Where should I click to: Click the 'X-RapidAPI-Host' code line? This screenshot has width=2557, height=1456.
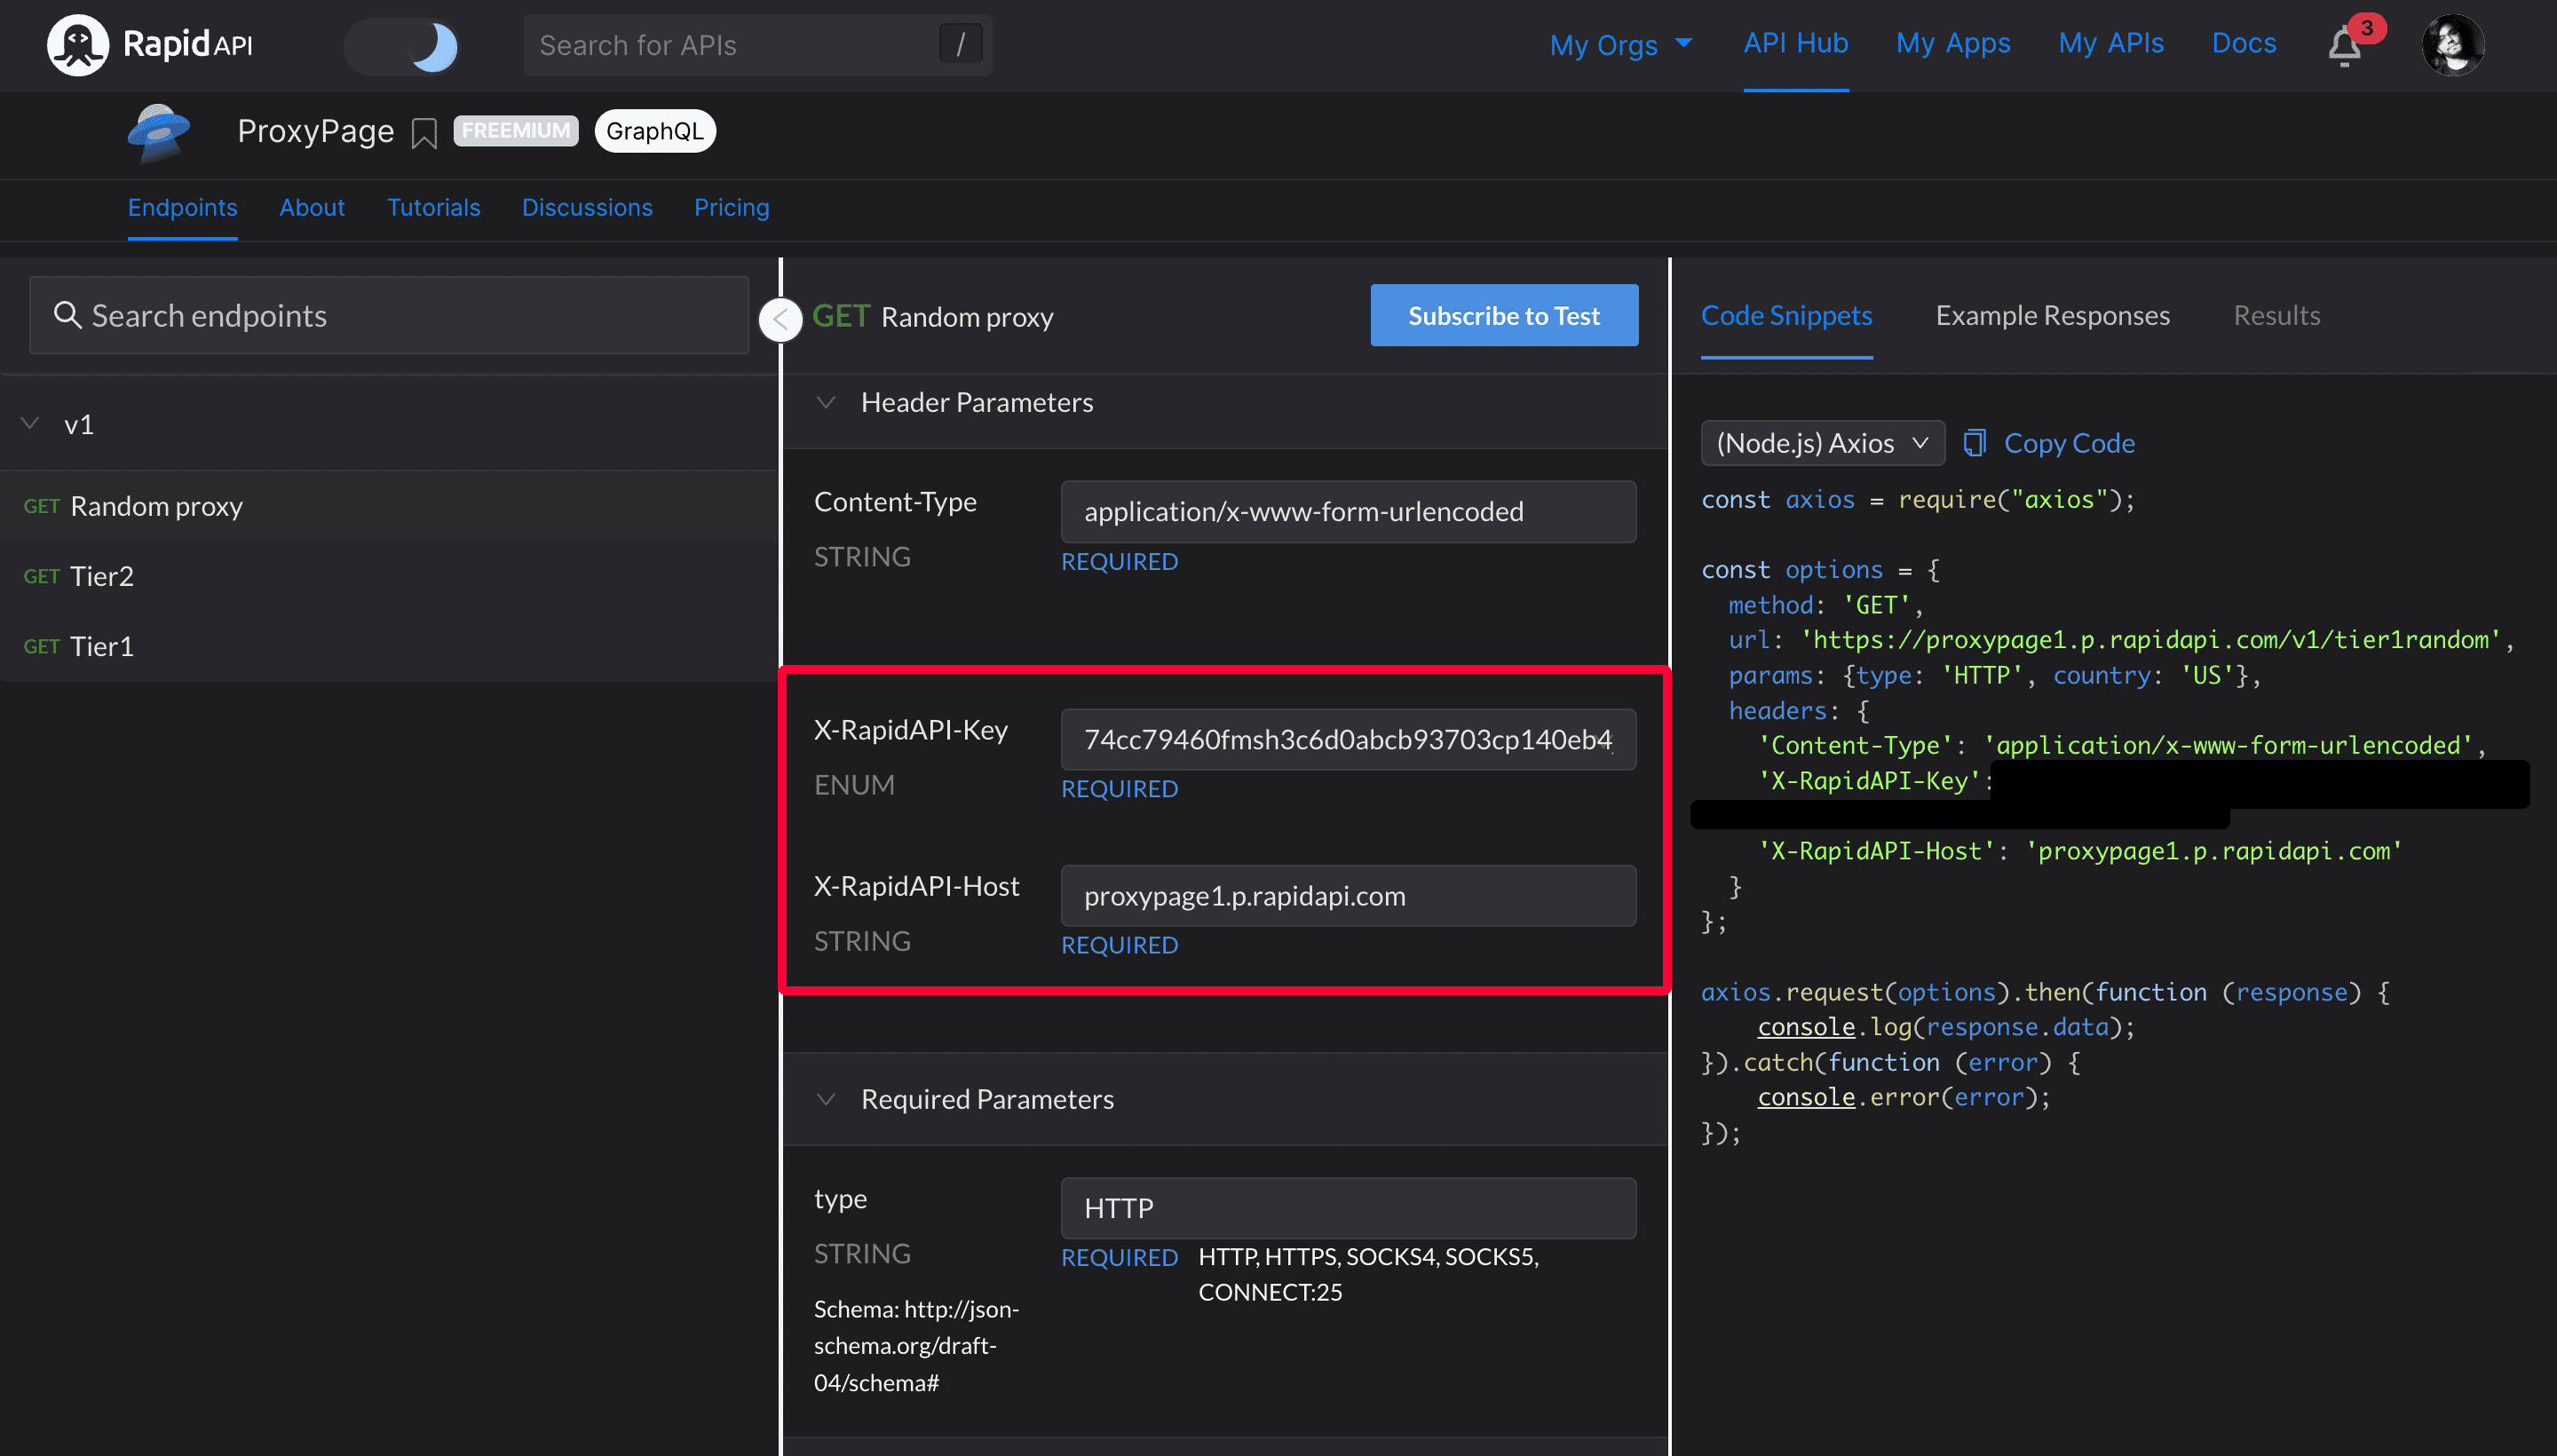tap(2080, 851)
